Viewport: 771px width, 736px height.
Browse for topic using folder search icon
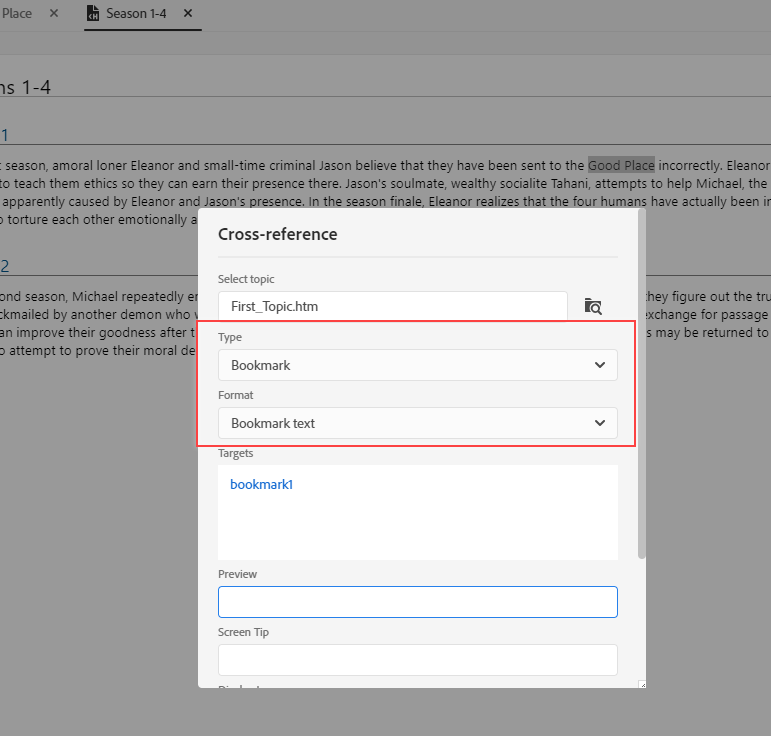point(593,306)
